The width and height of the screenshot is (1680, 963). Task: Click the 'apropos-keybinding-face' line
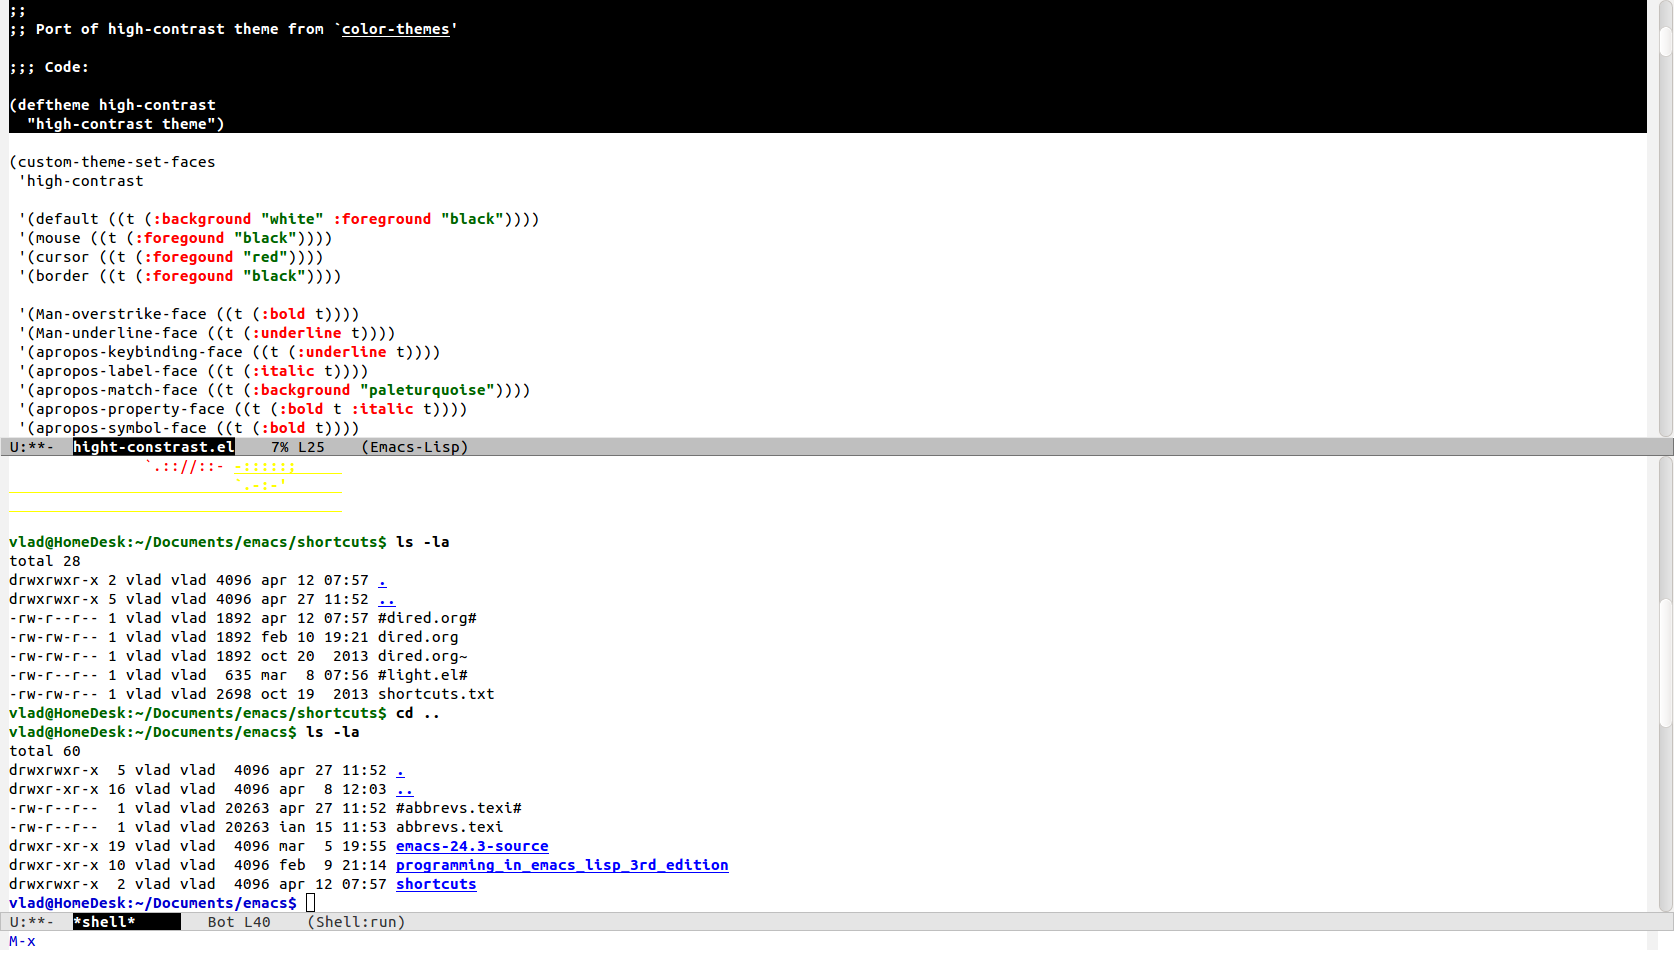(x=229, y=352)
